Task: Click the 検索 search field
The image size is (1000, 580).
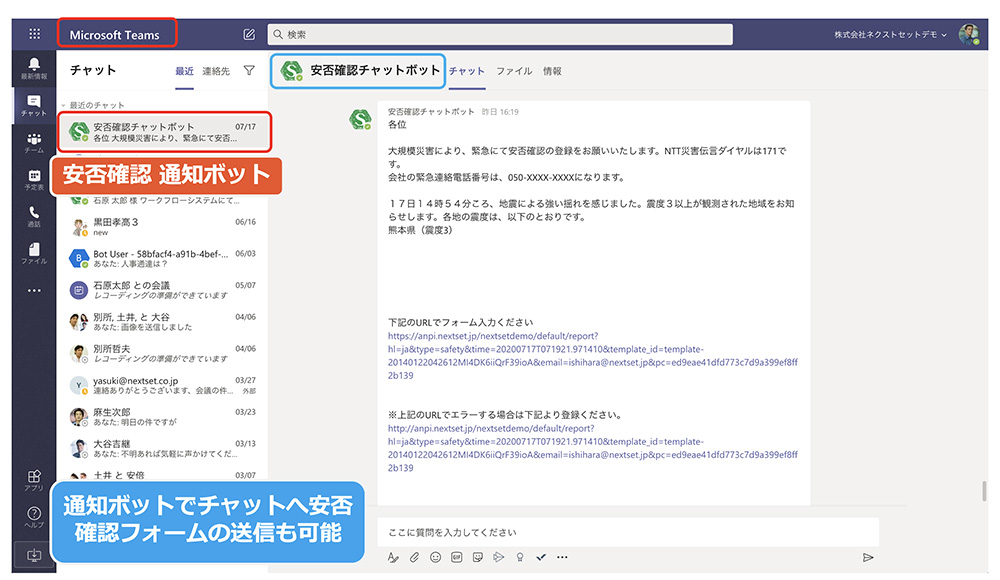Action: pyautogui.click(x=500, y=34)
